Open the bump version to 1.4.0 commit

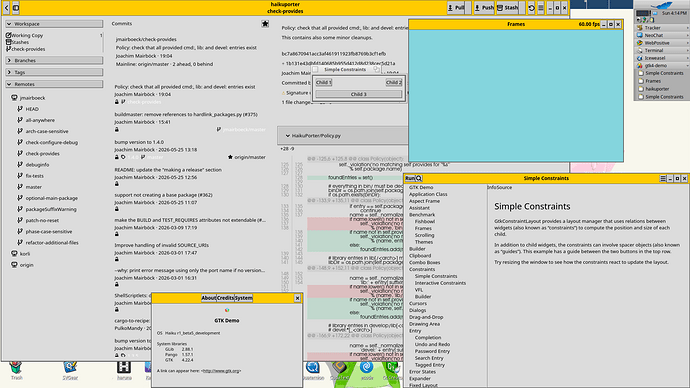(190, 150)
